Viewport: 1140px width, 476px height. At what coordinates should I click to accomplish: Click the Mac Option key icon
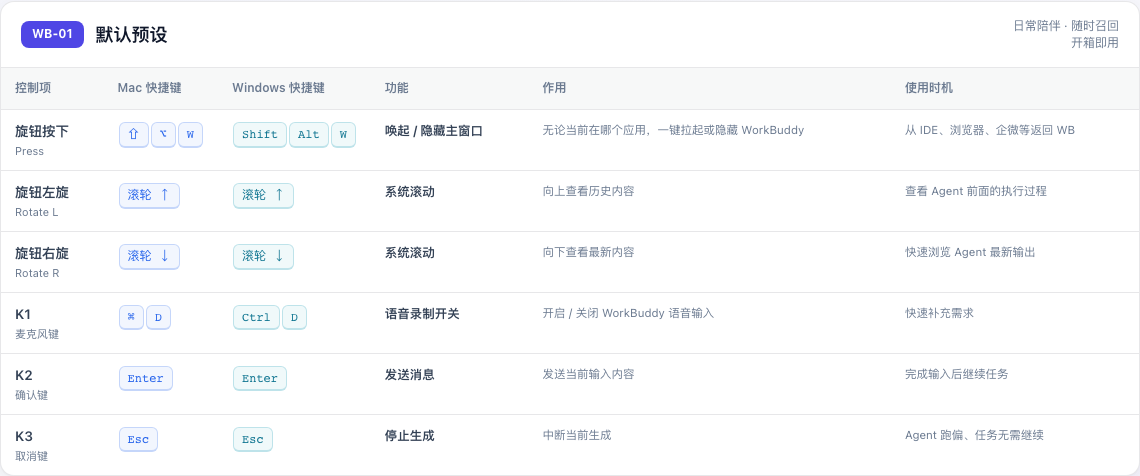point(164,135)
